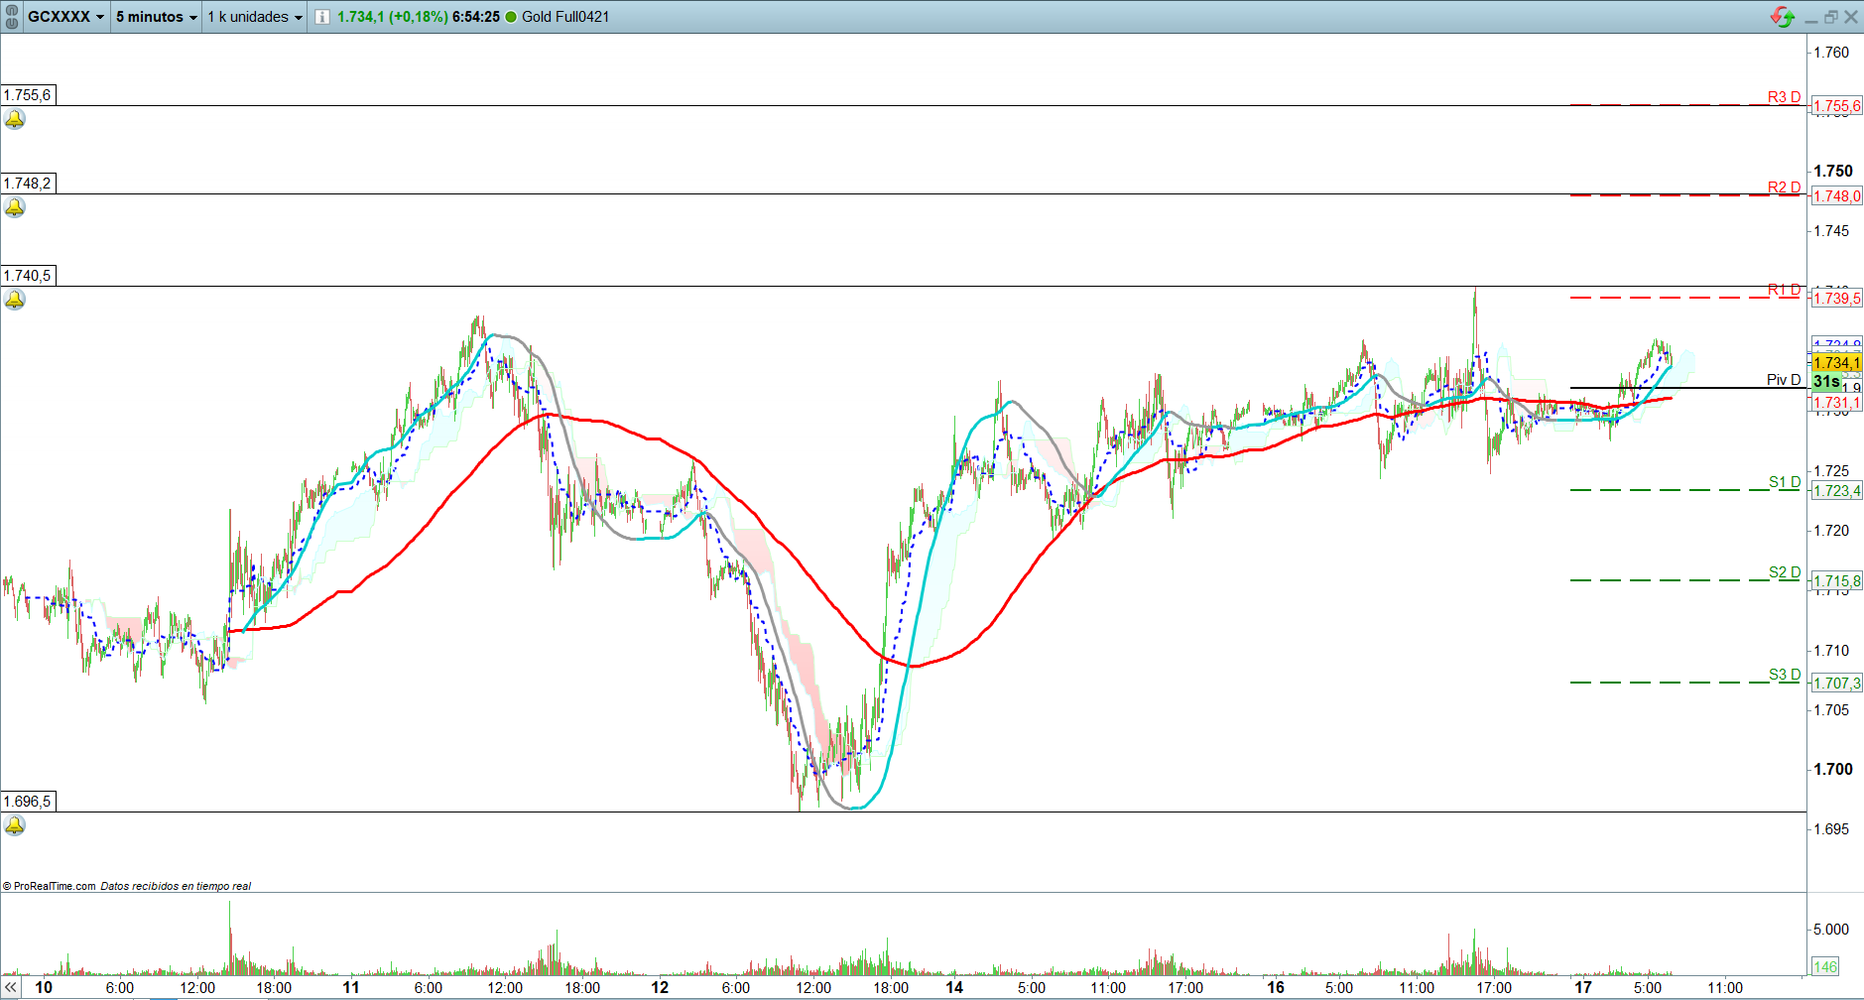Click the 1.745 price scale label
This screenshot has height=1000, width=1864.
tap(1832, 231)
